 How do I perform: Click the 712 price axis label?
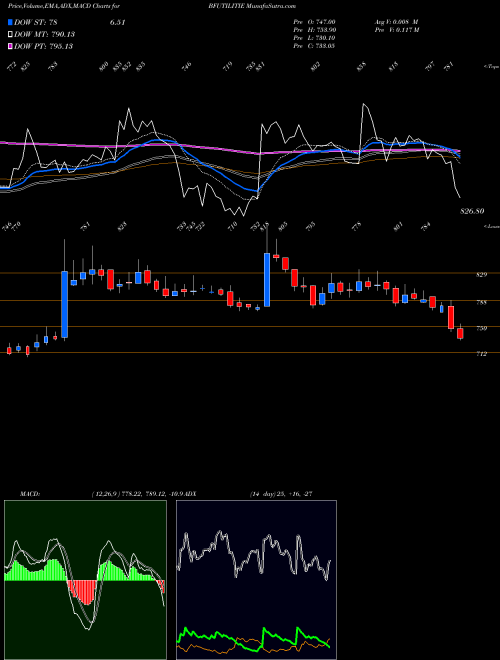click(x=482, y=354)
